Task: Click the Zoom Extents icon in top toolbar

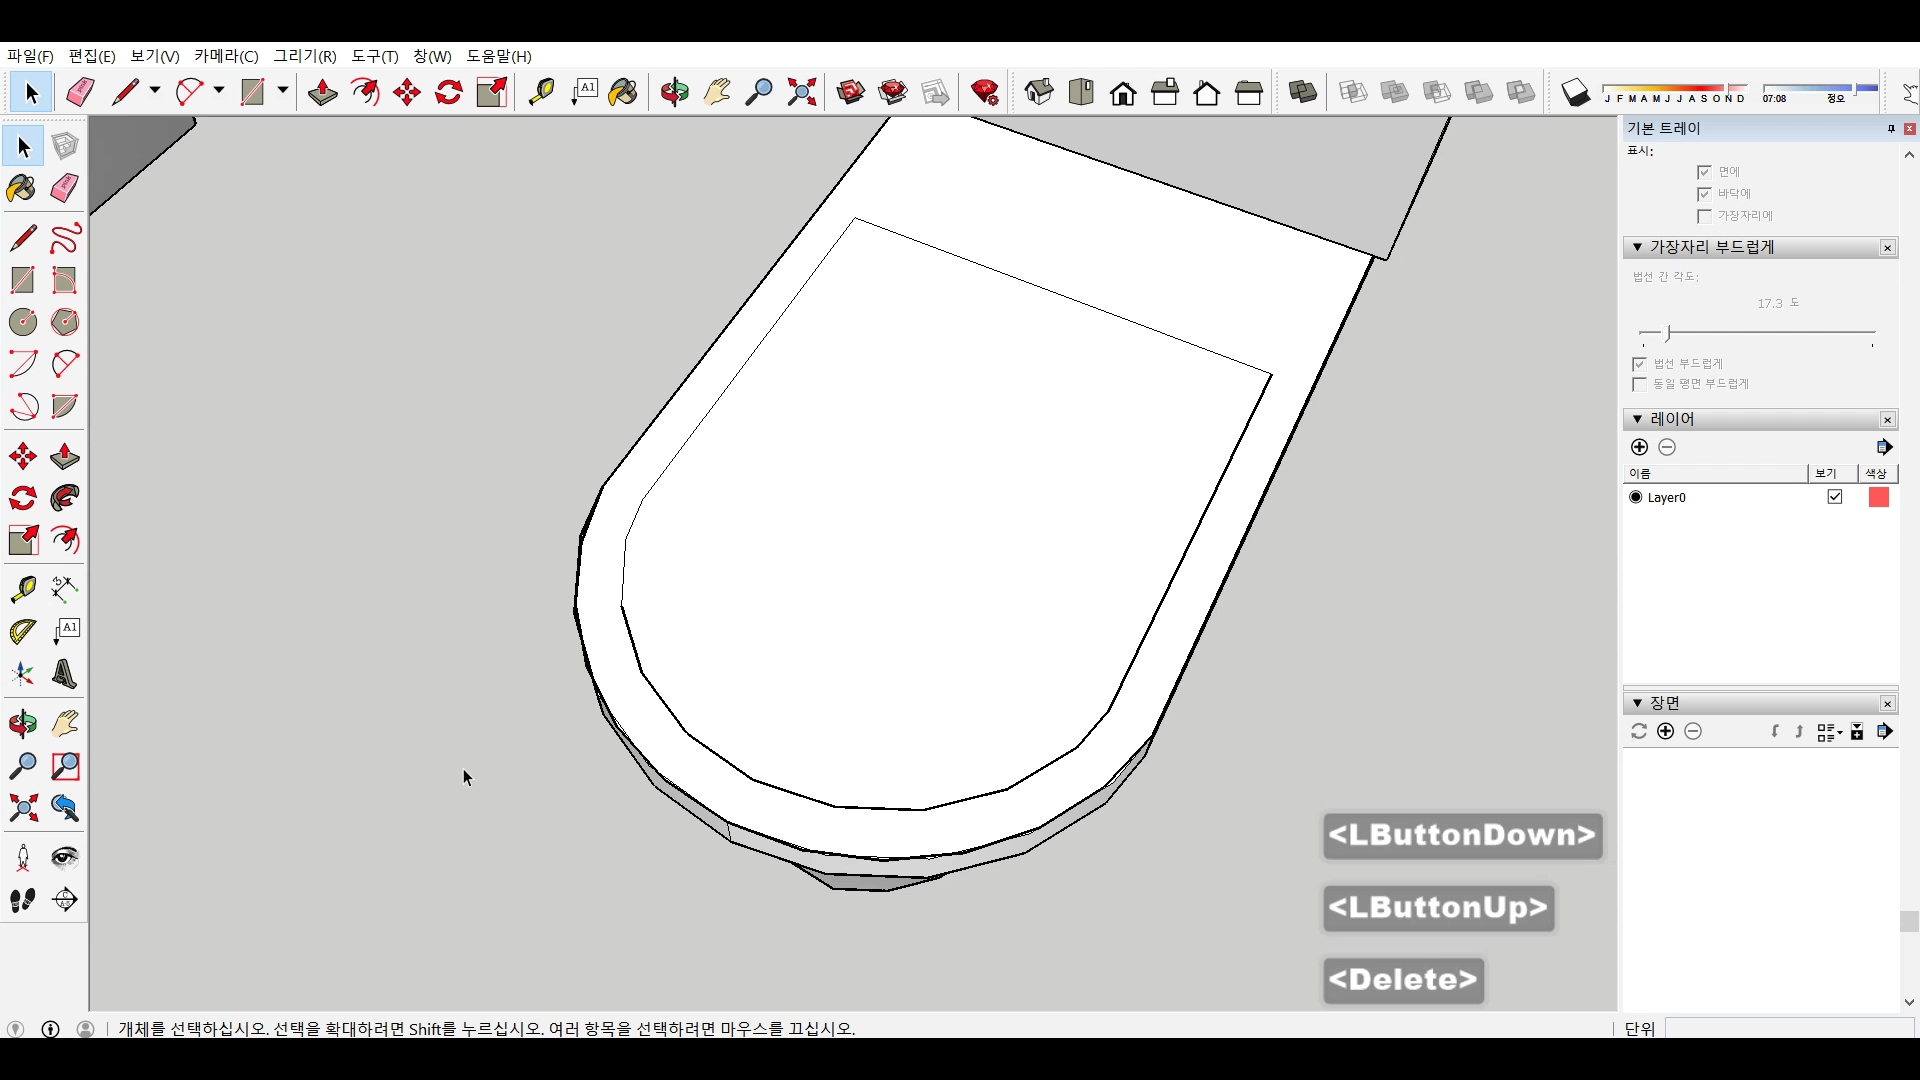Action: point(801,93)
